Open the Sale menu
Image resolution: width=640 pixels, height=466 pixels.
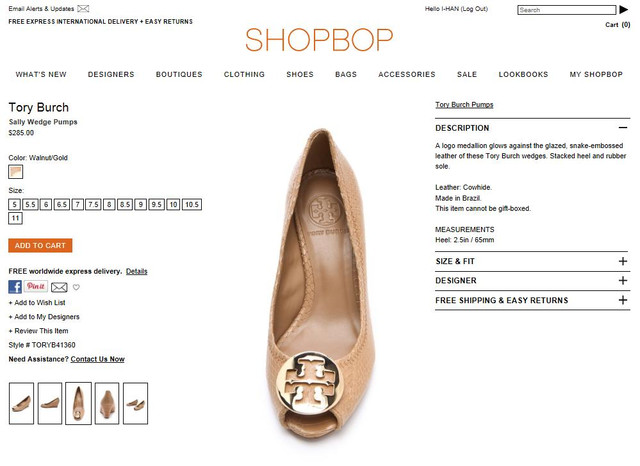click(x=467, y=74)
